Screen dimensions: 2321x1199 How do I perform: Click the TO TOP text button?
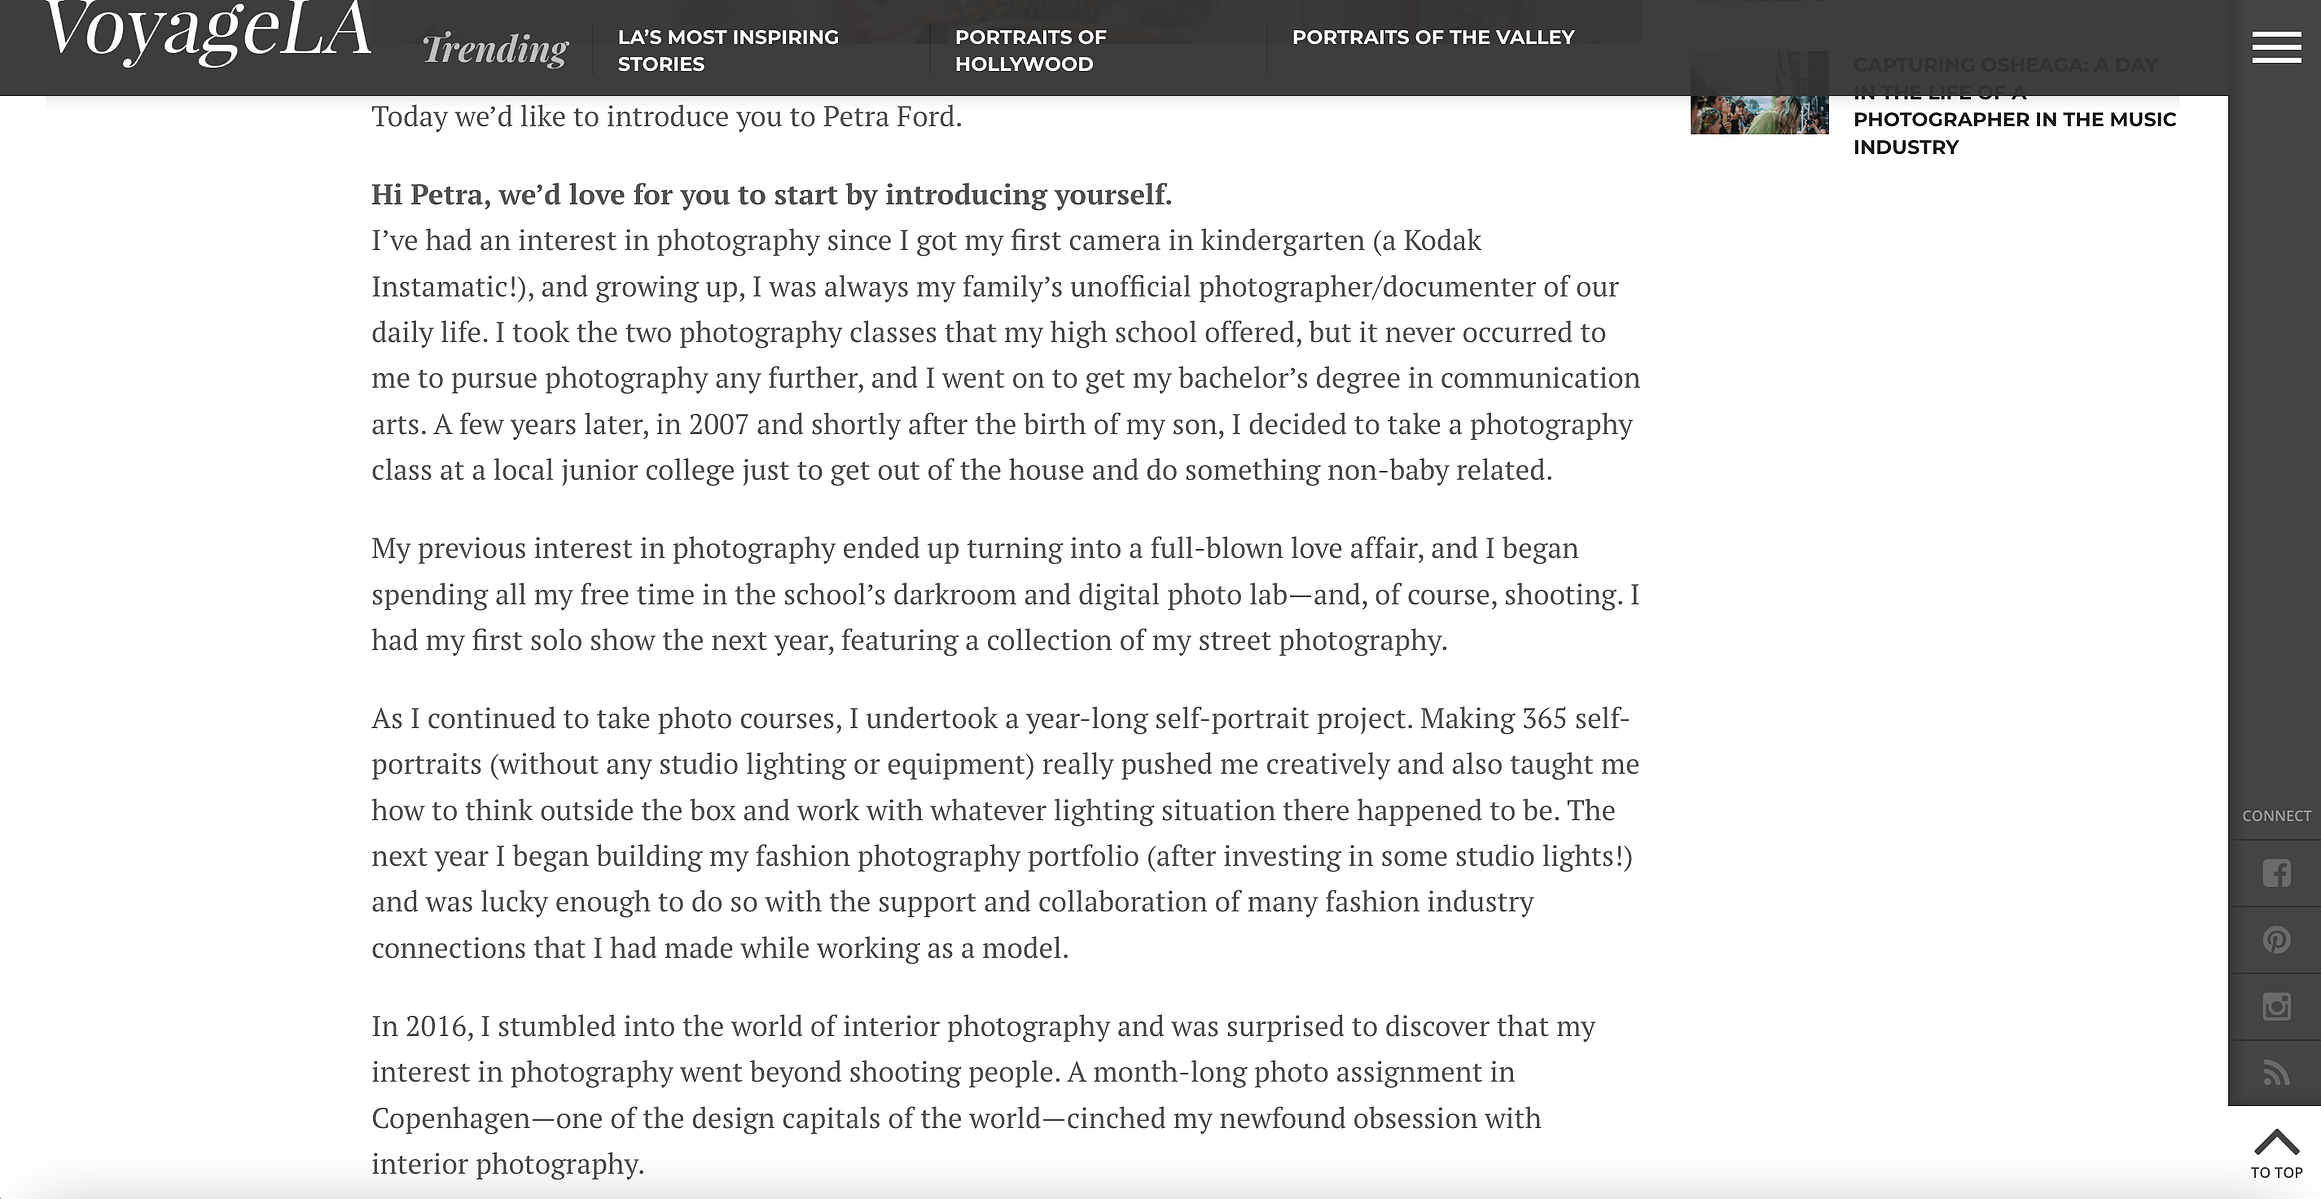[x=2276, y=1173]
